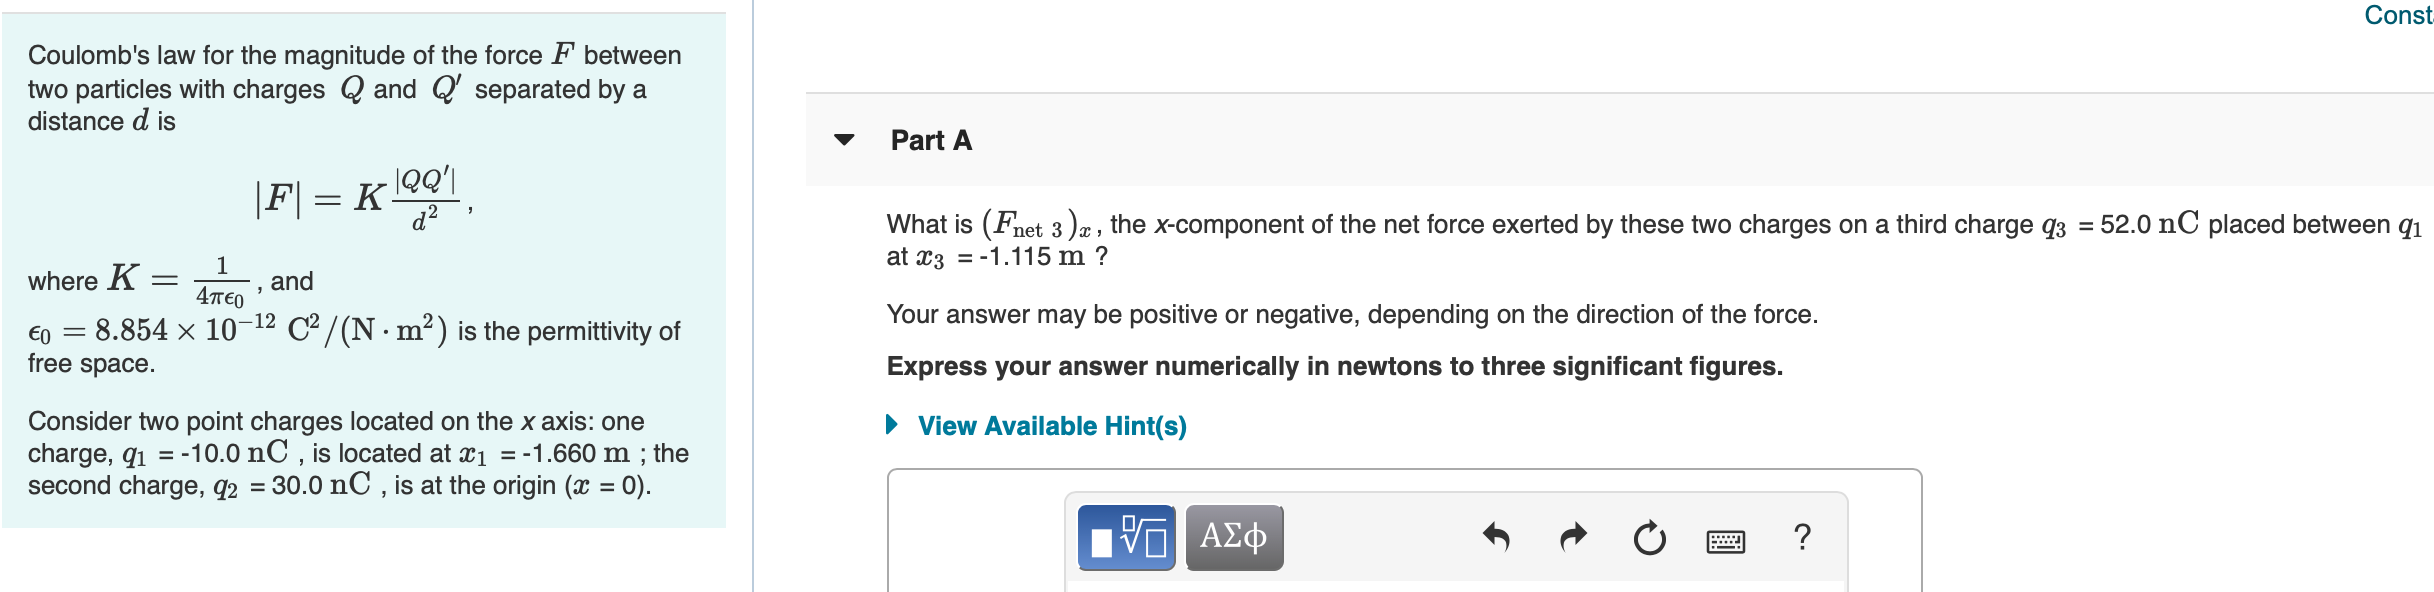The image size is (2434, 592).
Task: Reset the answer expression
Action: pyautogui.click(x=1648, y=538)
